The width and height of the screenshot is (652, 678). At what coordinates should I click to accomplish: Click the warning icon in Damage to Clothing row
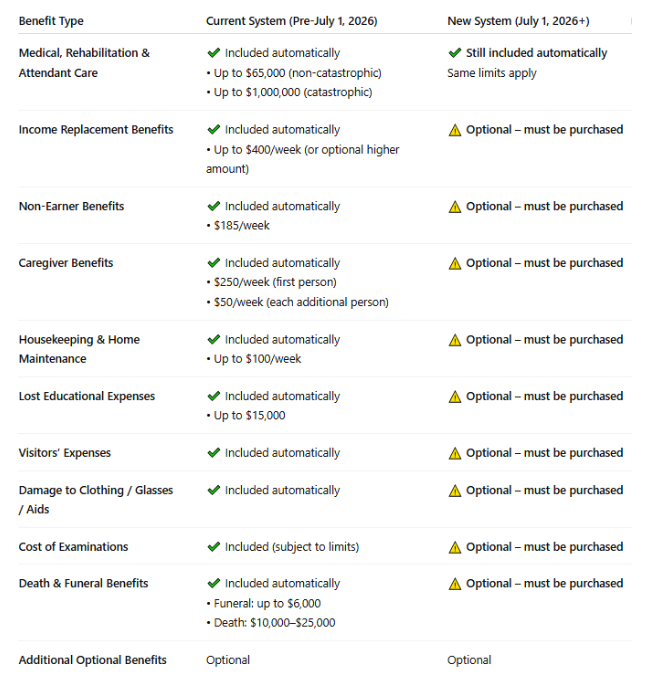click(x=455, y=491)
